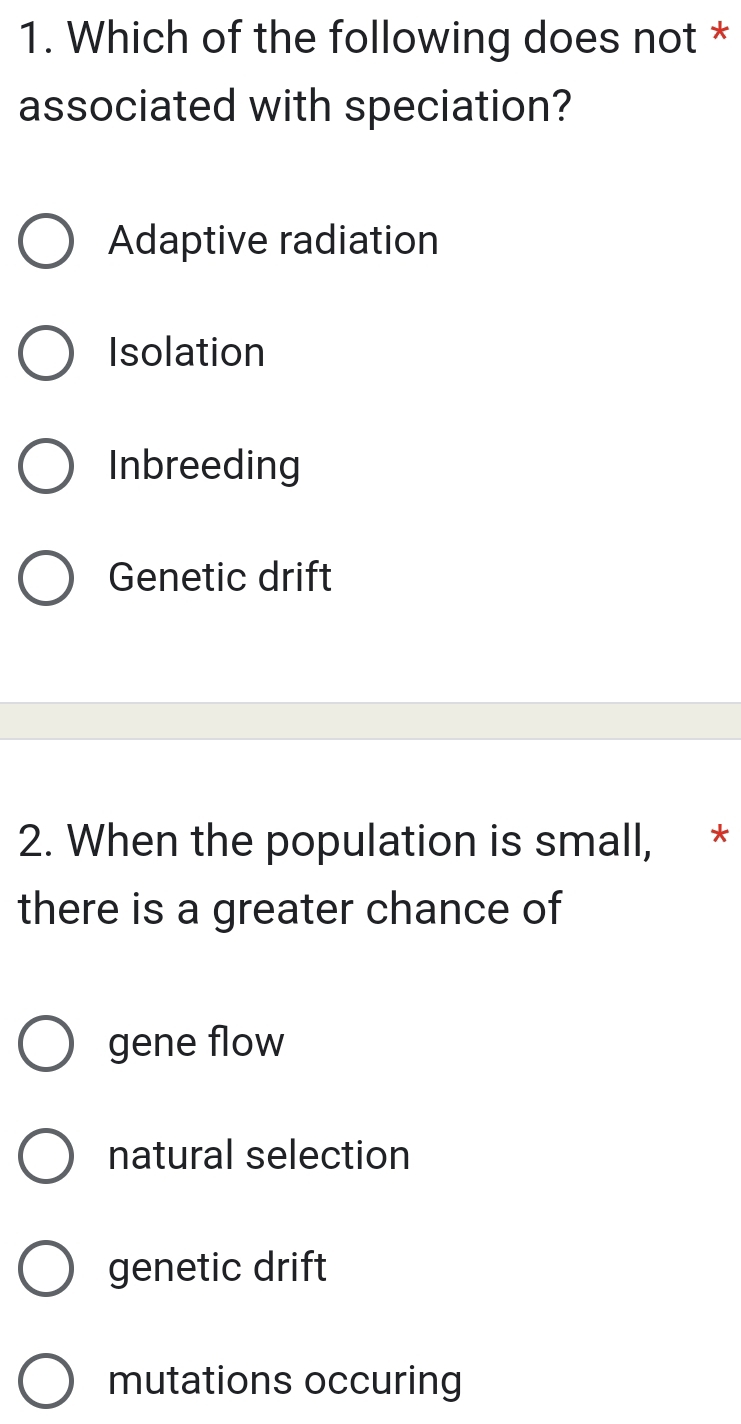Select mutations occuring as the answer

pos(44,1381)
